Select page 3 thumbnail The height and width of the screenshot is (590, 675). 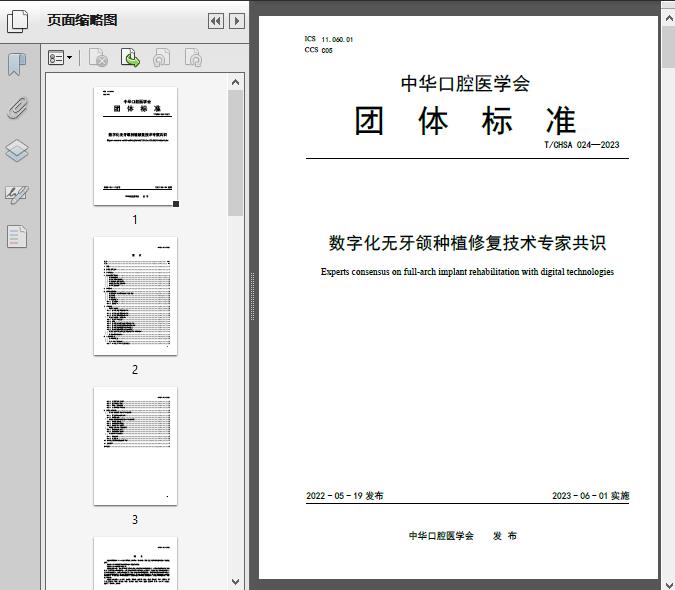point(135,446)
